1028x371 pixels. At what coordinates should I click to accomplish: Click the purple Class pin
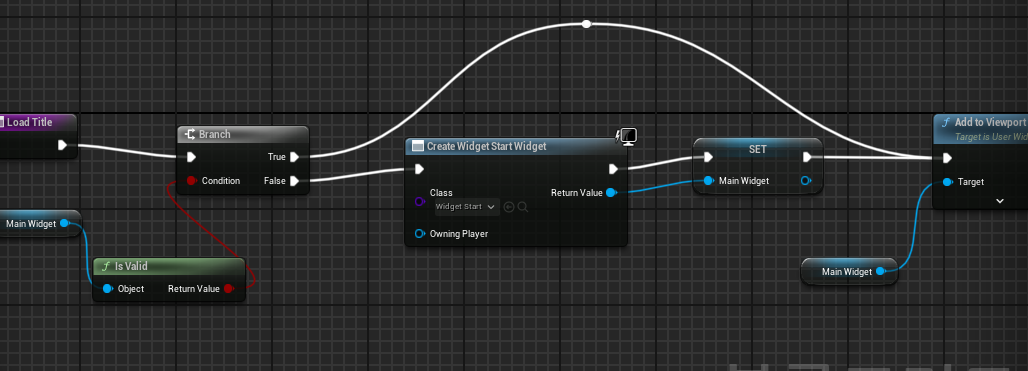point(420,201)
